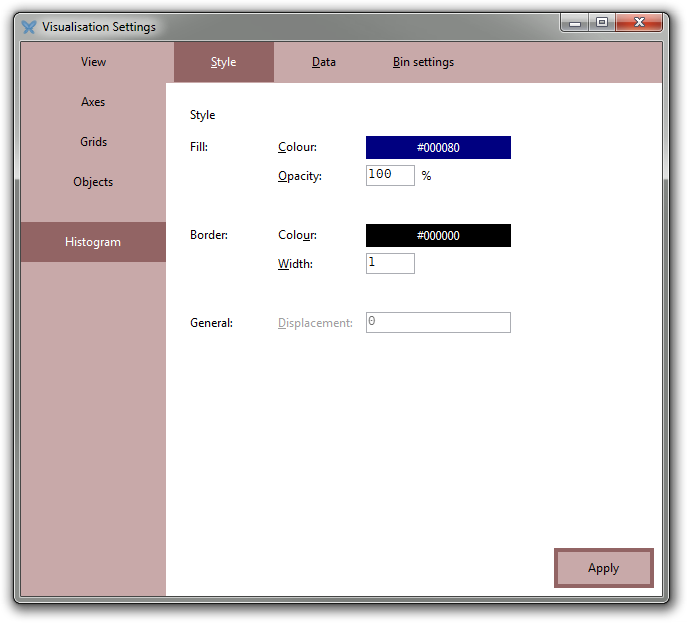Switch to the Style tab
Image resolution: width=687 pixels, height=623 pixels.
click(x=223, y=62)
